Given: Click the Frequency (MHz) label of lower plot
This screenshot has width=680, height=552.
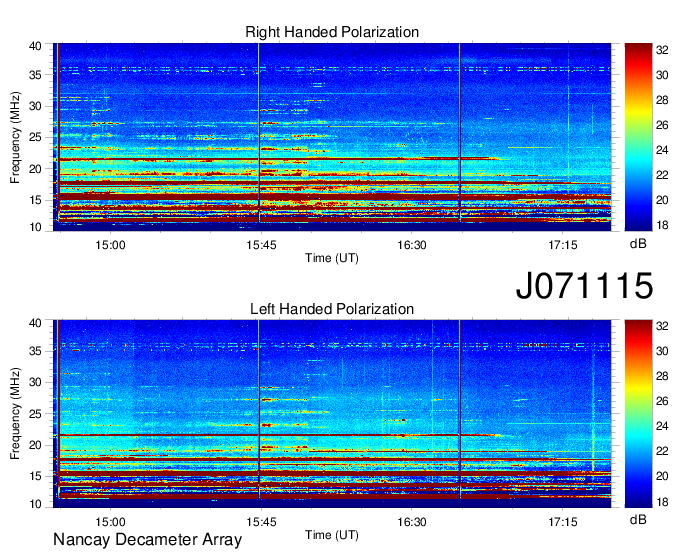Looking at the screenshot, I should coord(15,414).
